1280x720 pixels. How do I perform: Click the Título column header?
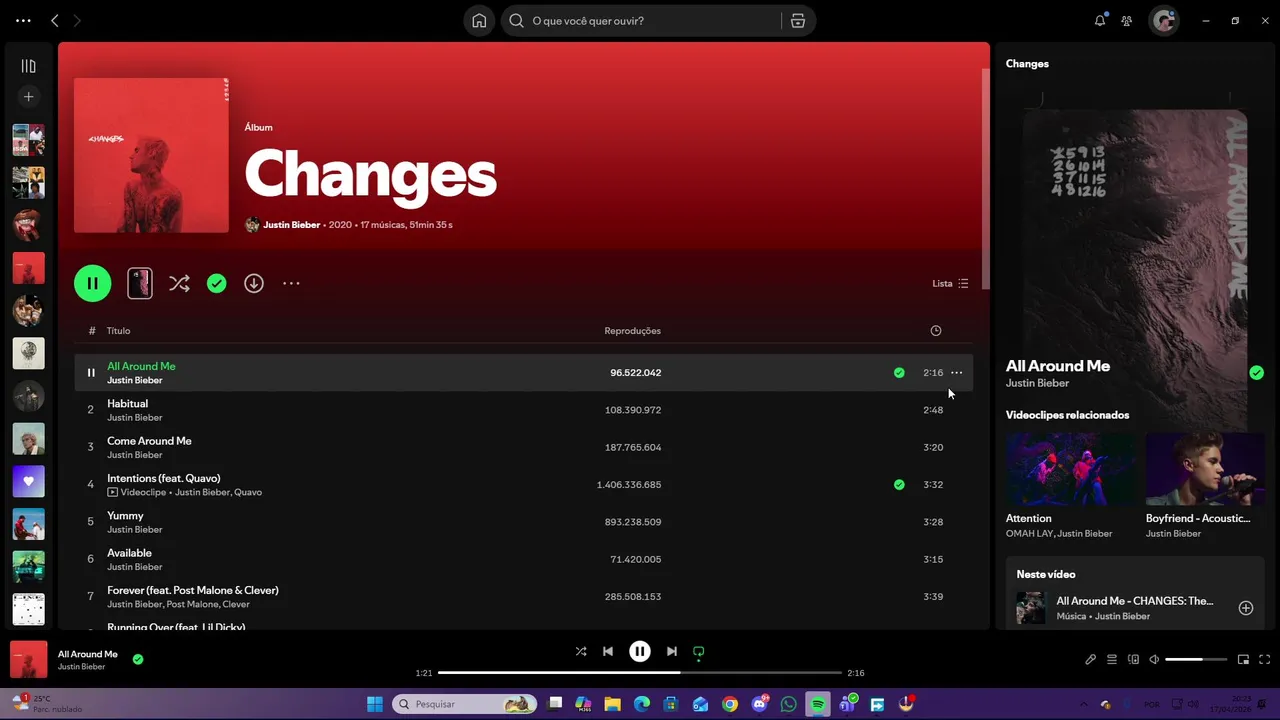point(118,331)
